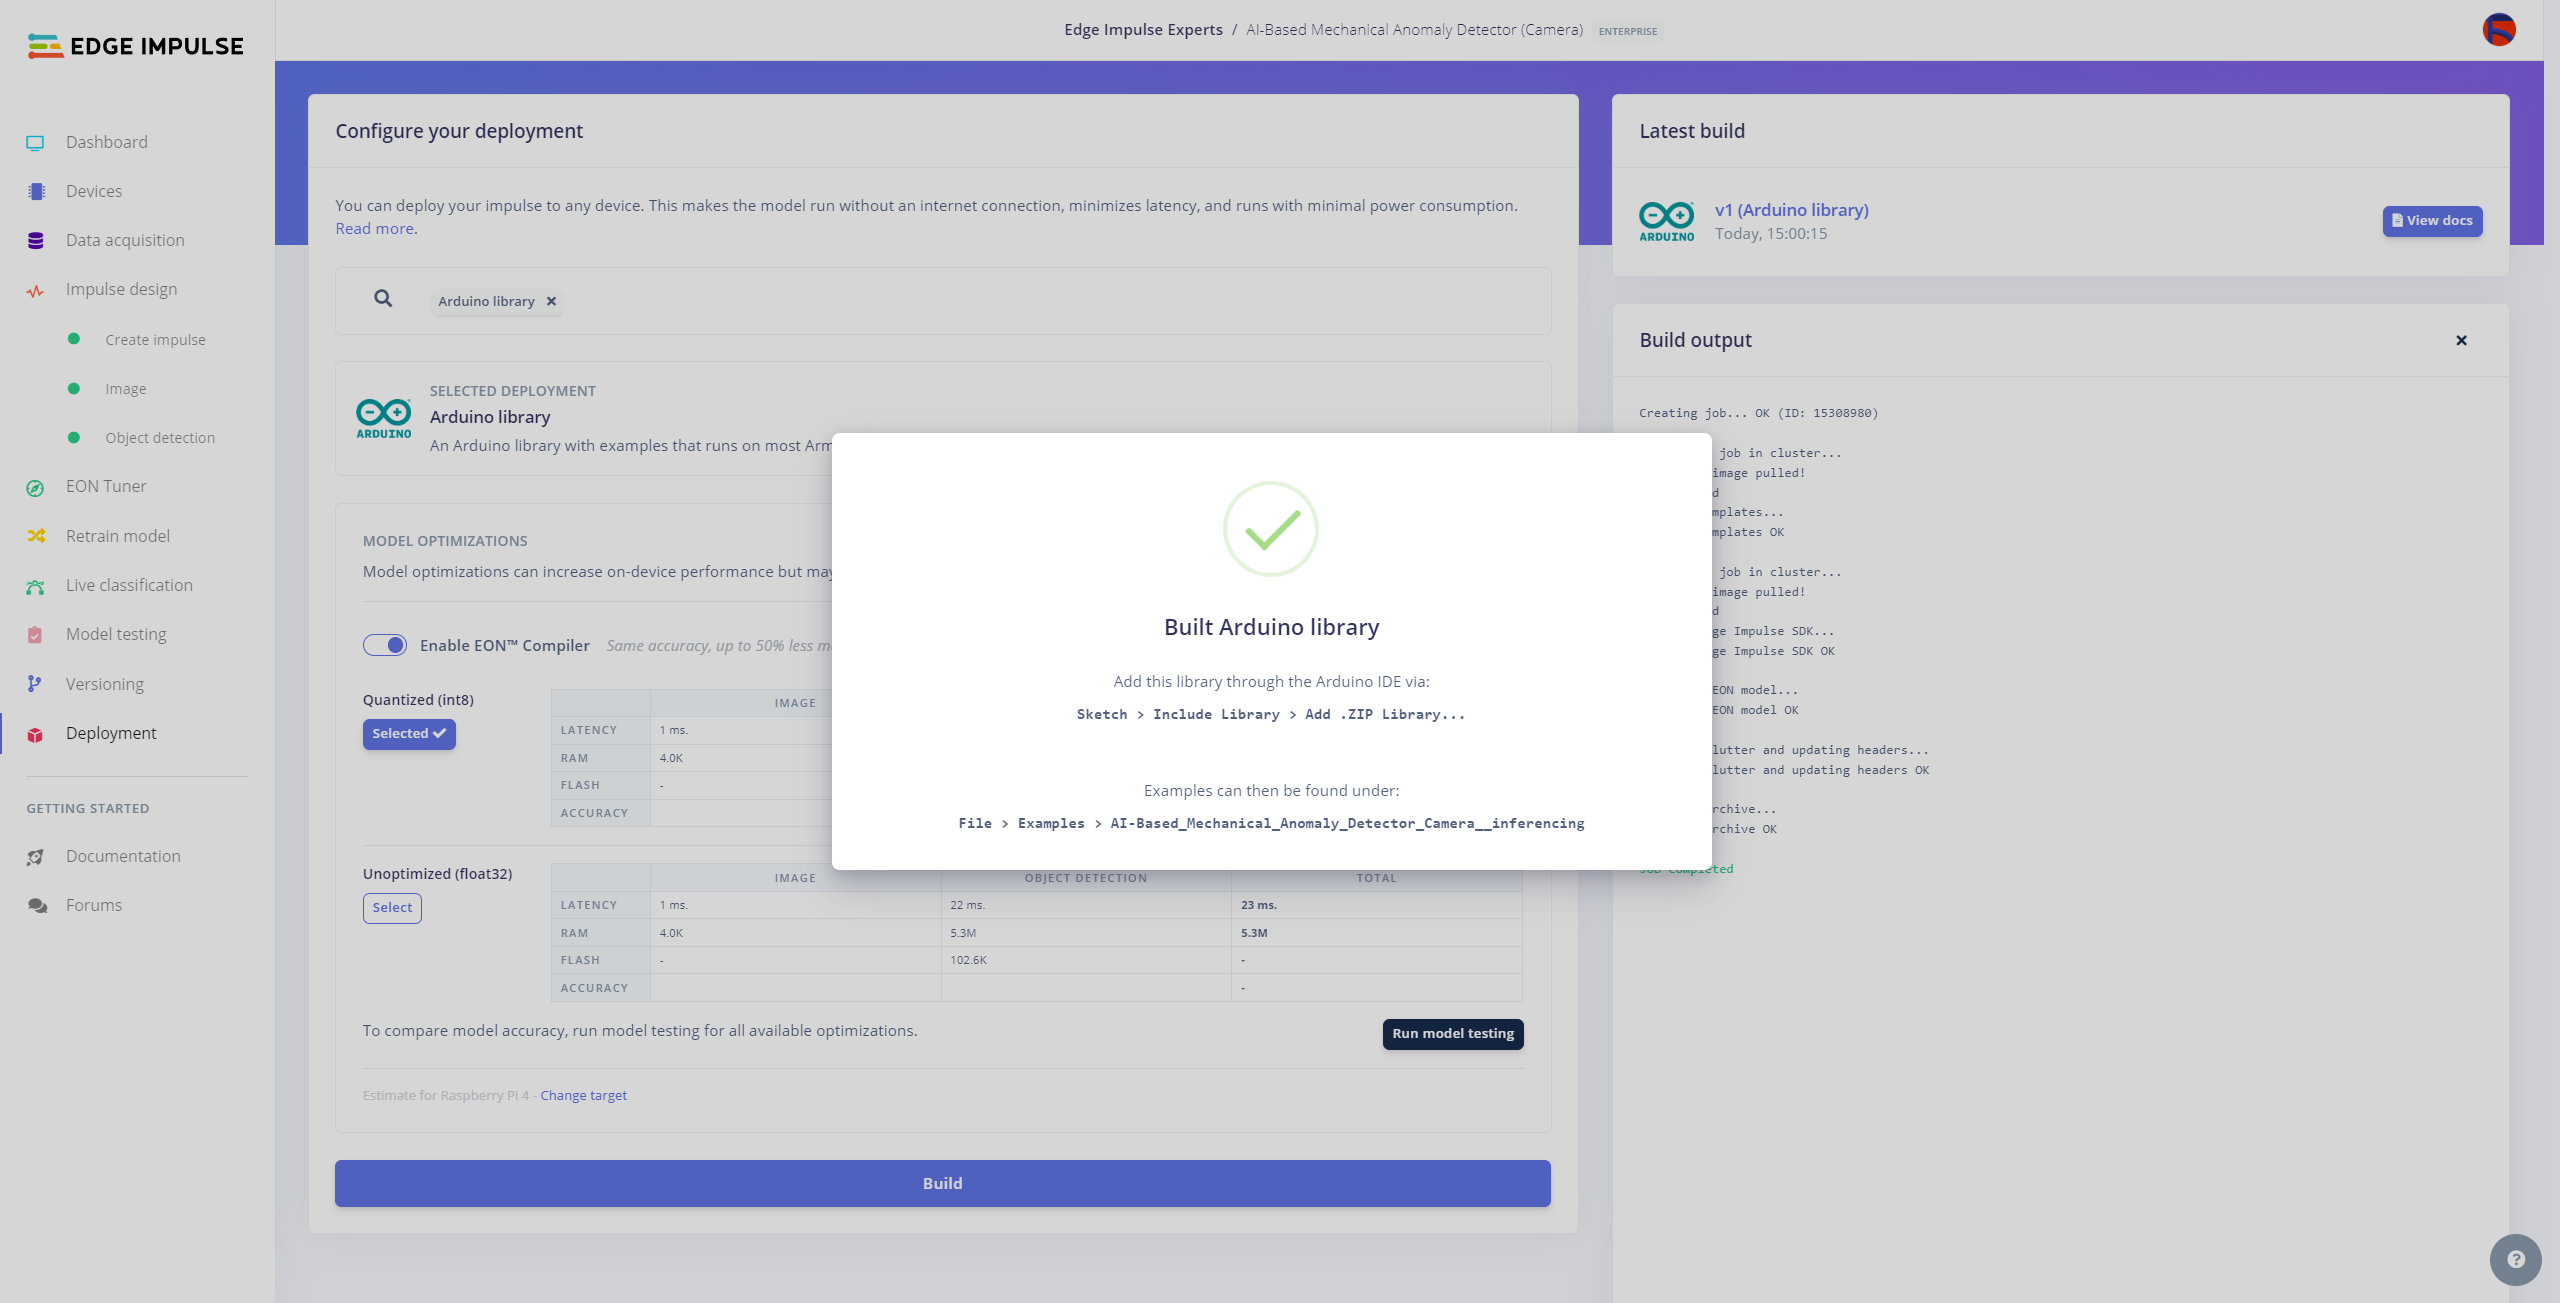Click the 102.6K flash value cell
The height and width of the screenshot is (1303, 2560).
(1086, 960)
